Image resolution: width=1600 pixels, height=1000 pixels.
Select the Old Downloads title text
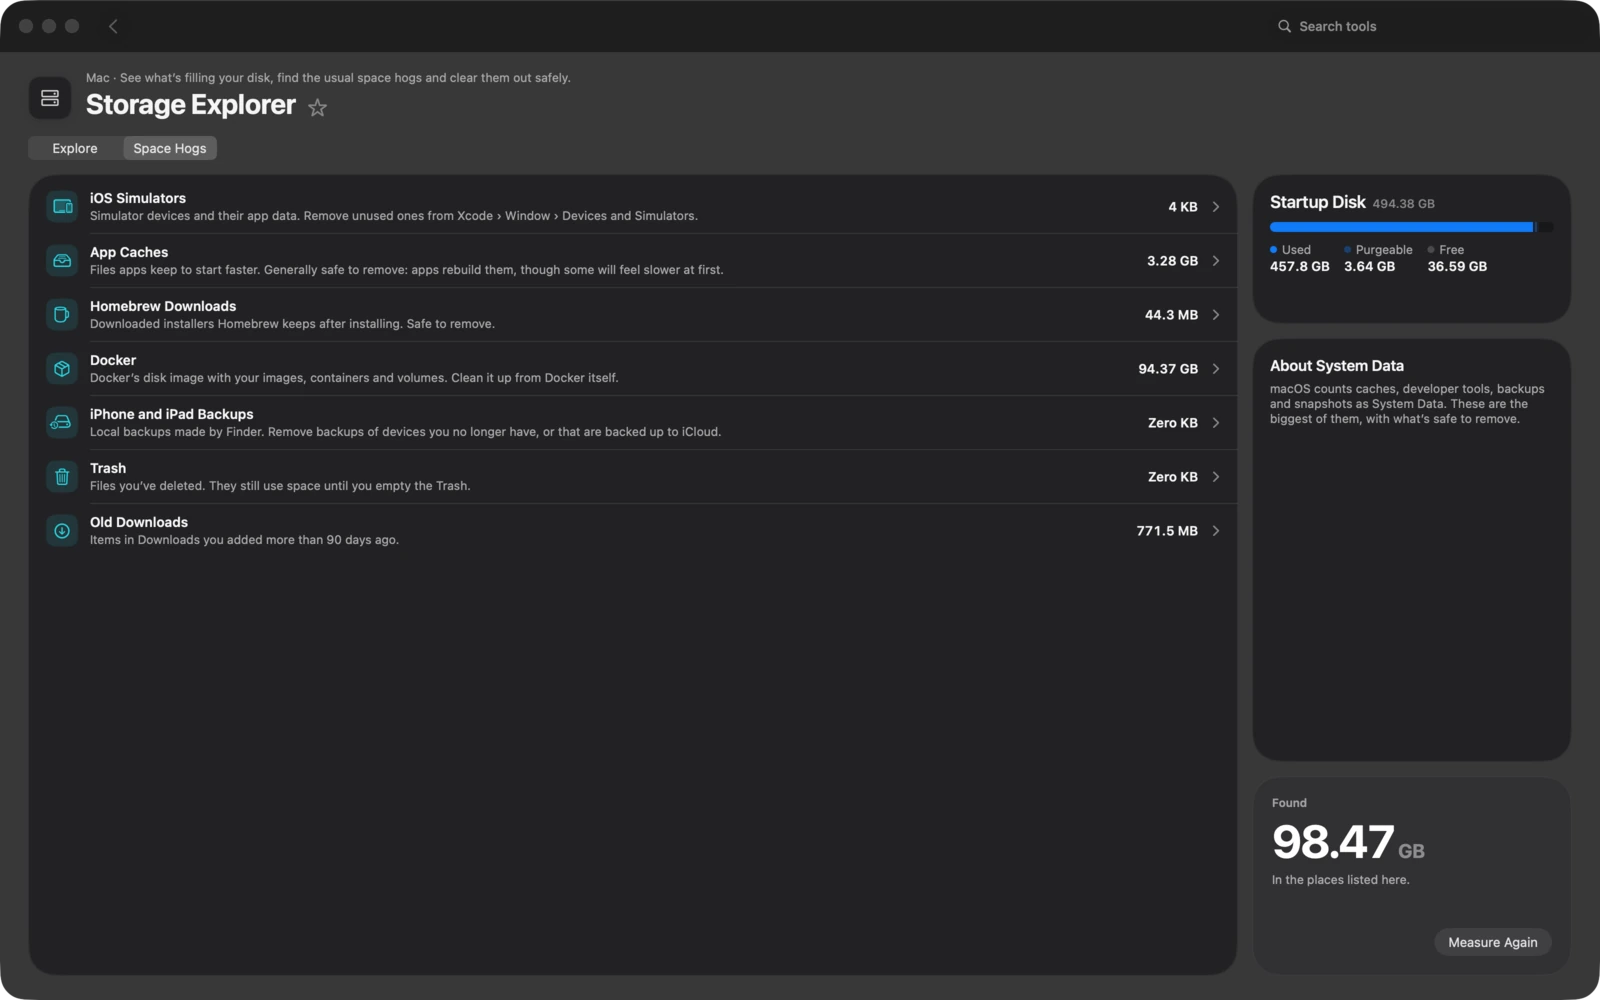(x=139, y=522)
